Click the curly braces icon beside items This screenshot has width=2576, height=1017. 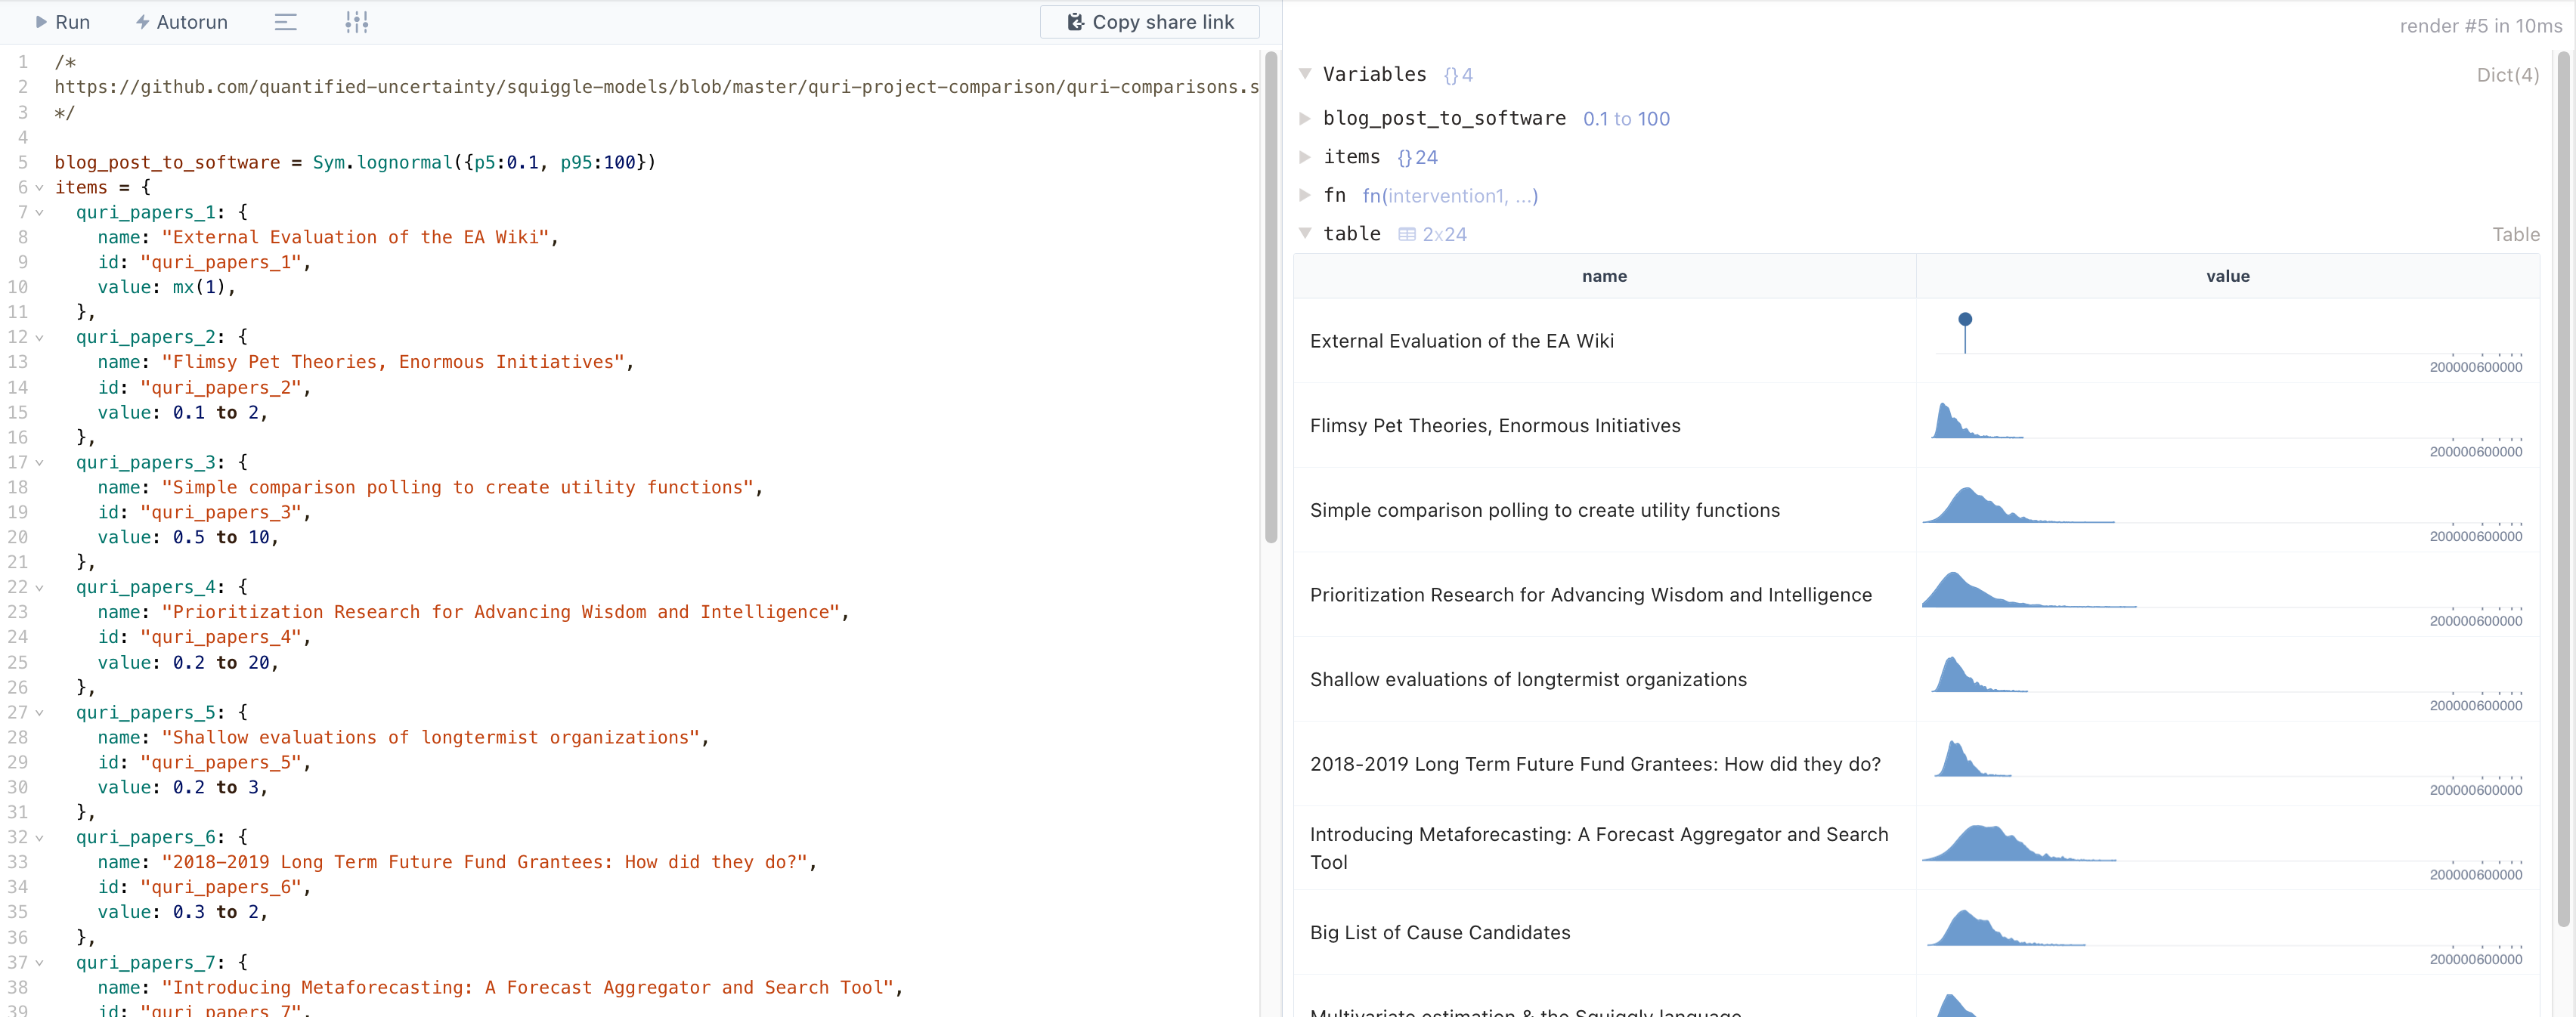pos(1404,158)
